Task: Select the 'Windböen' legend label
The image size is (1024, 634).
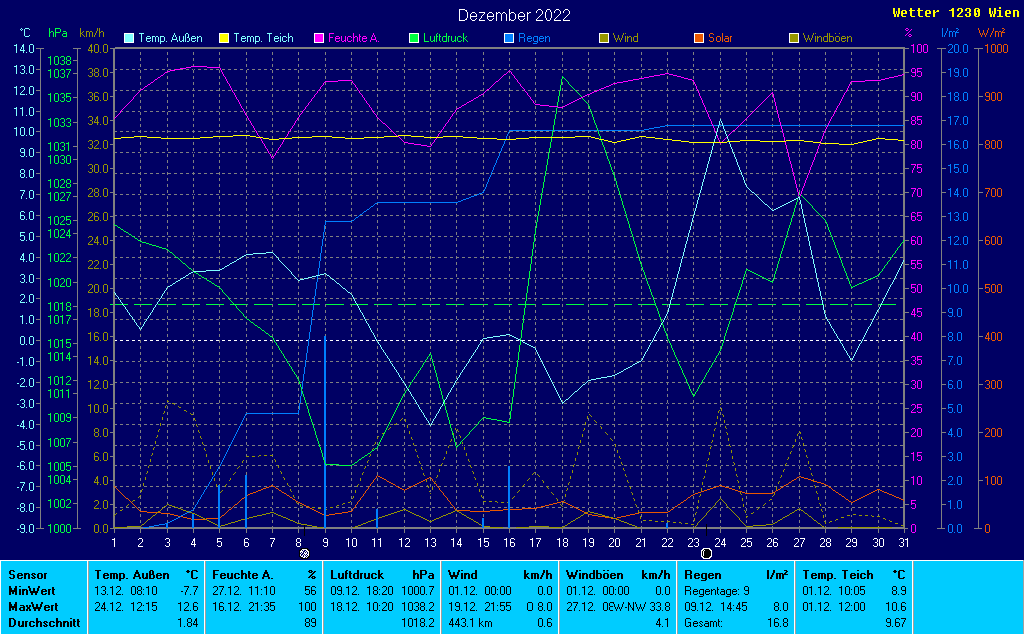Action: tap(827, 39)
